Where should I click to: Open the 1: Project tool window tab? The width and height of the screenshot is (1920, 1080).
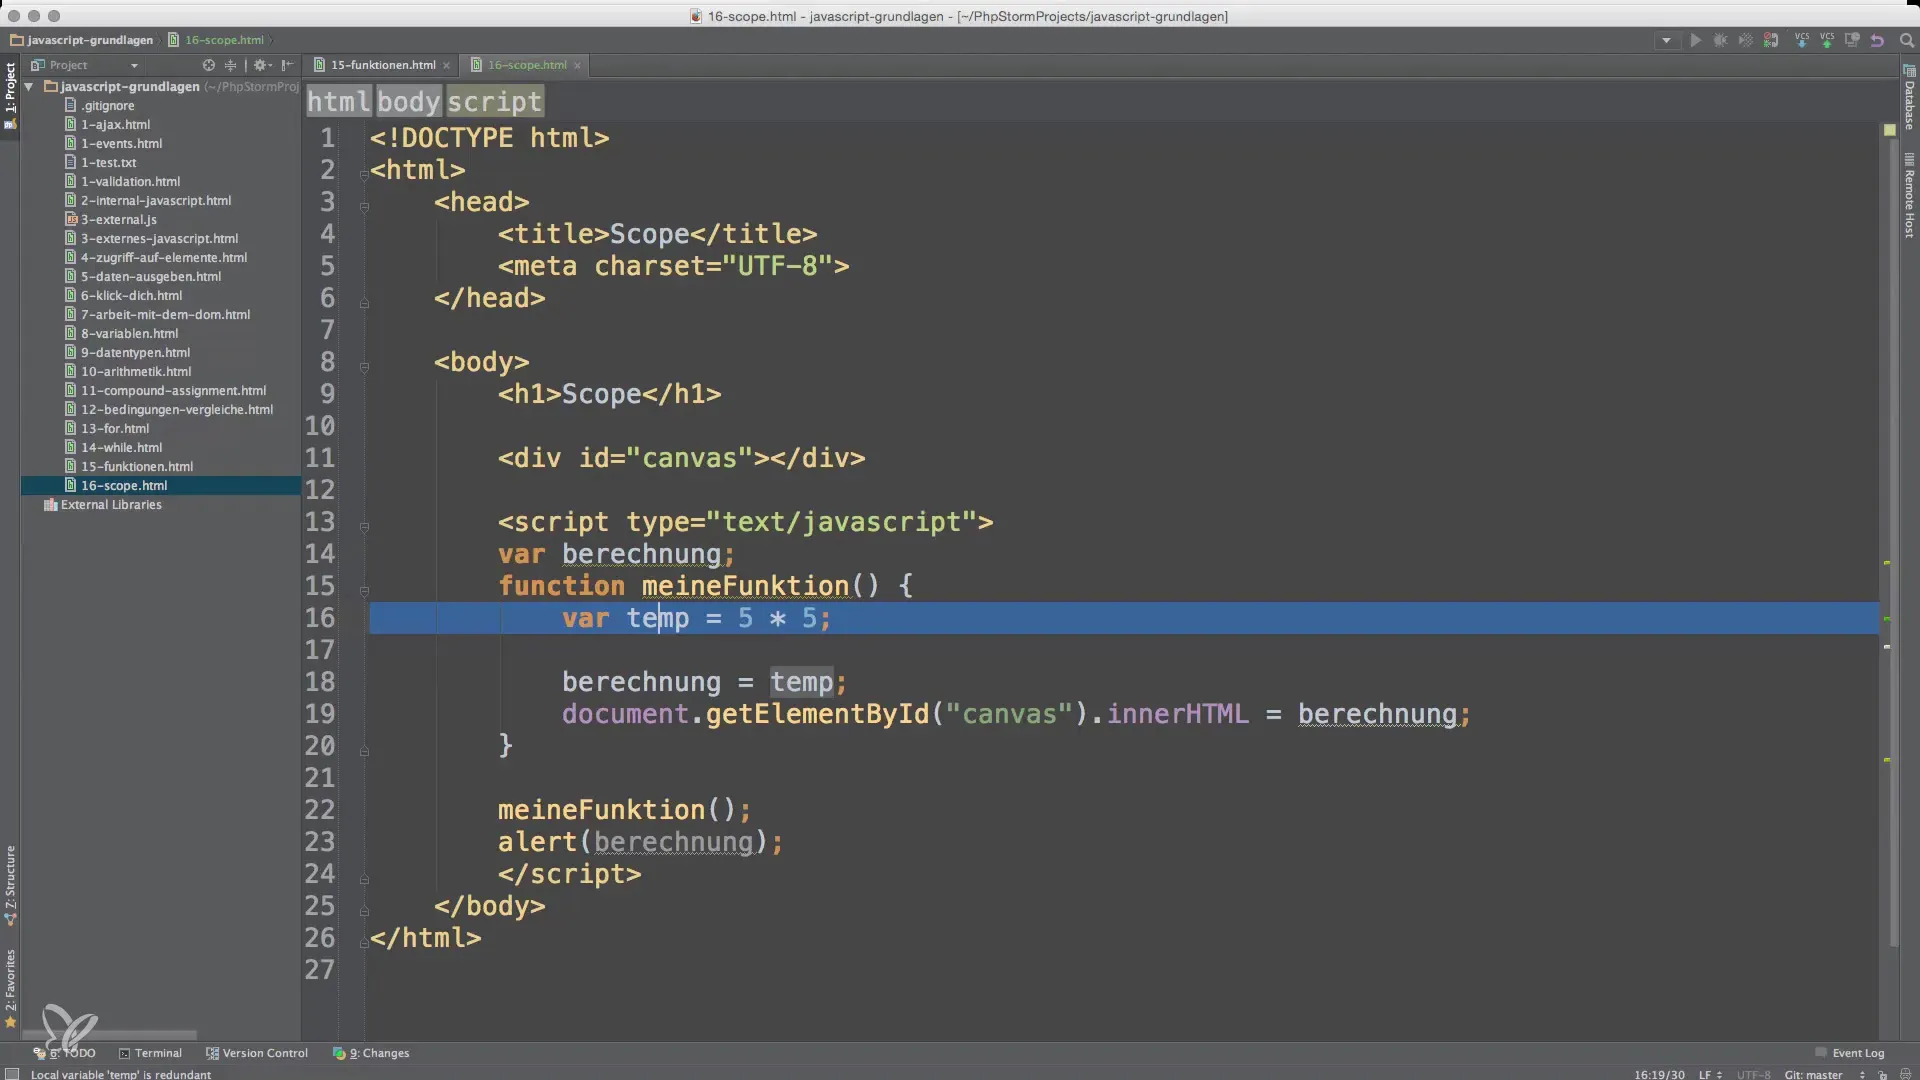(x=10, y=96)
